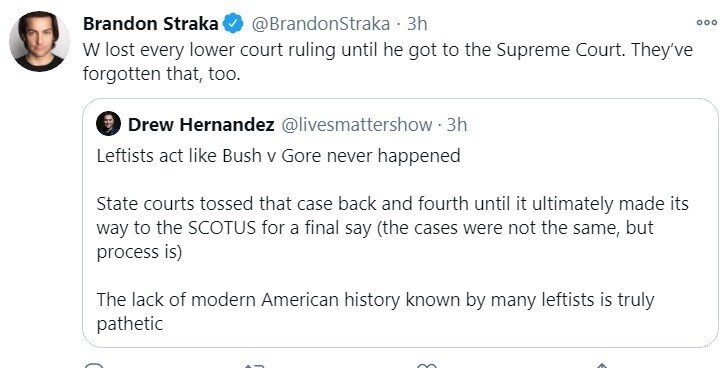Image resolution: width=723 pixels, height=368 pixels.
Task: Click the reply speech bubble icon
Action: tap(94, 365)
